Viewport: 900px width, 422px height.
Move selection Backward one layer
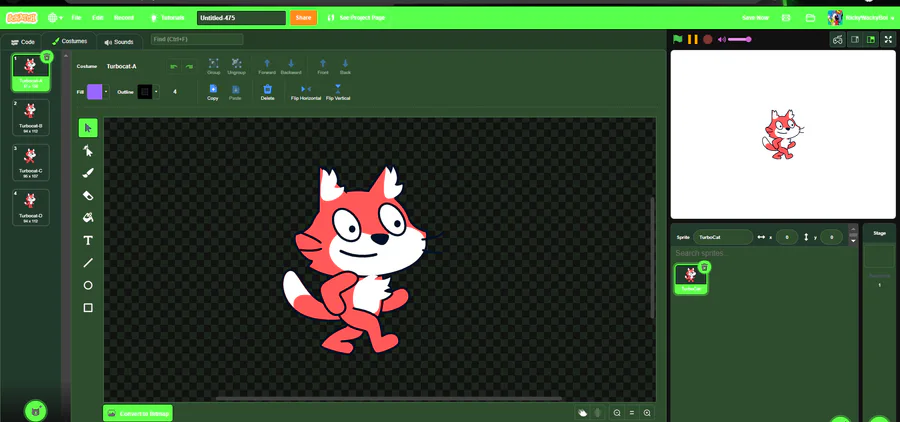point(291,67)
